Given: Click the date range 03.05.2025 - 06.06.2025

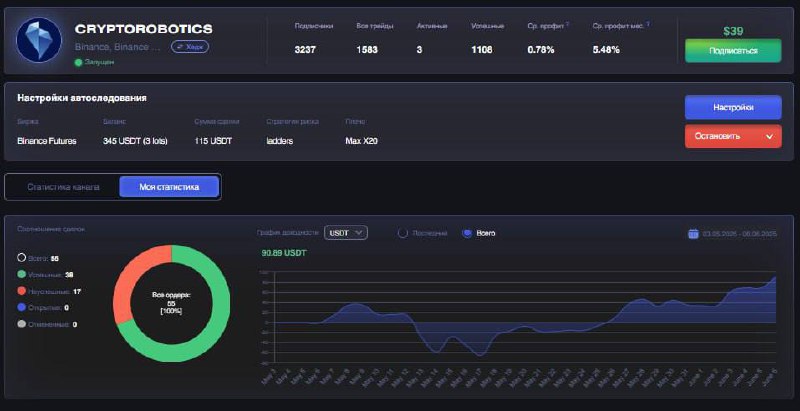Looking at the screenshot, I should click(739, 234).
